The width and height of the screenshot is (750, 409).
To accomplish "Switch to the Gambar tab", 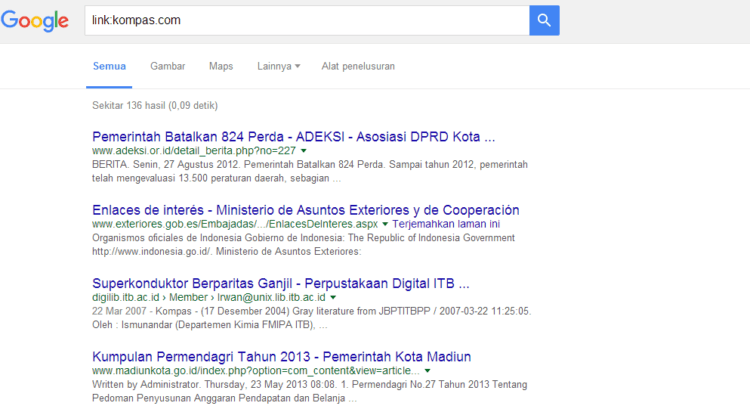I will (x=167, y=66).
